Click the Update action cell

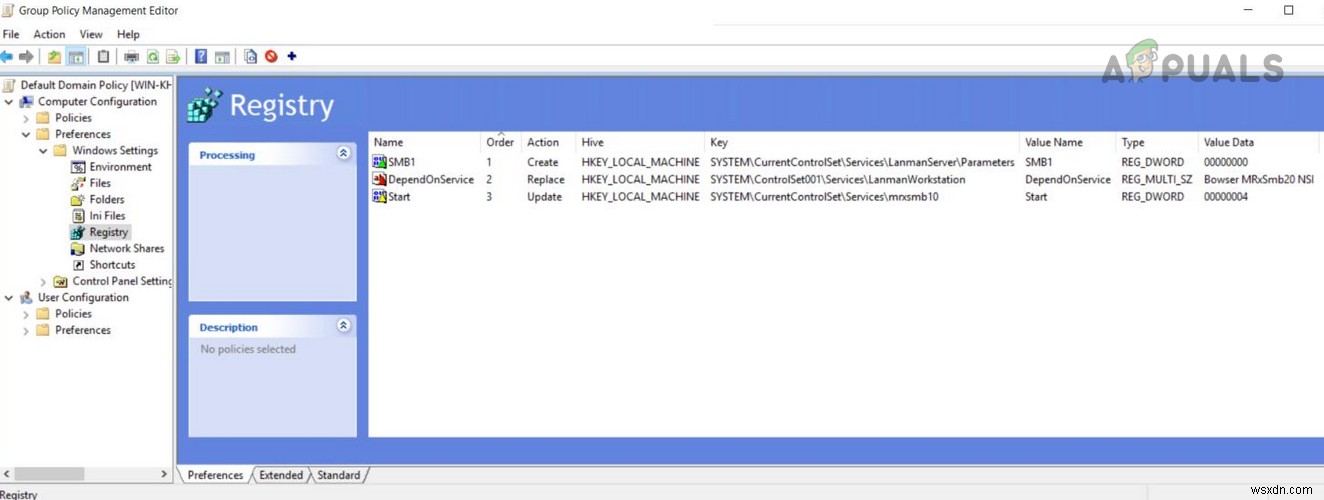tap(545, 197)
